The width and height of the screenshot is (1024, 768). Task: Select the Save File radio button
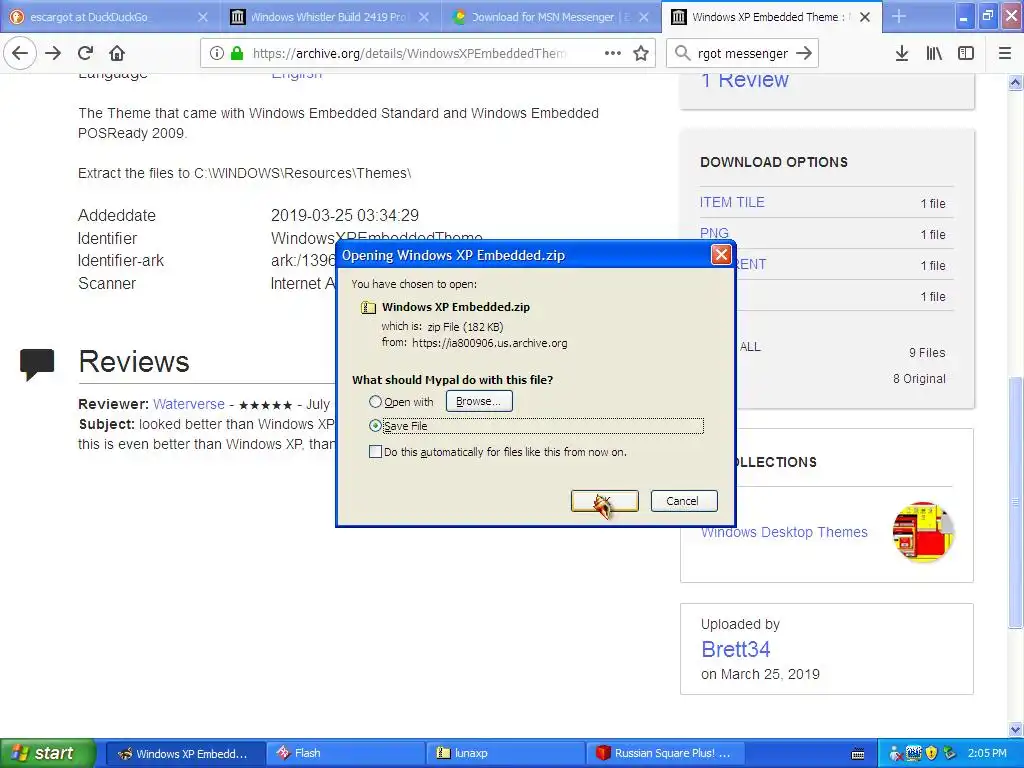(x=376, y=426)
